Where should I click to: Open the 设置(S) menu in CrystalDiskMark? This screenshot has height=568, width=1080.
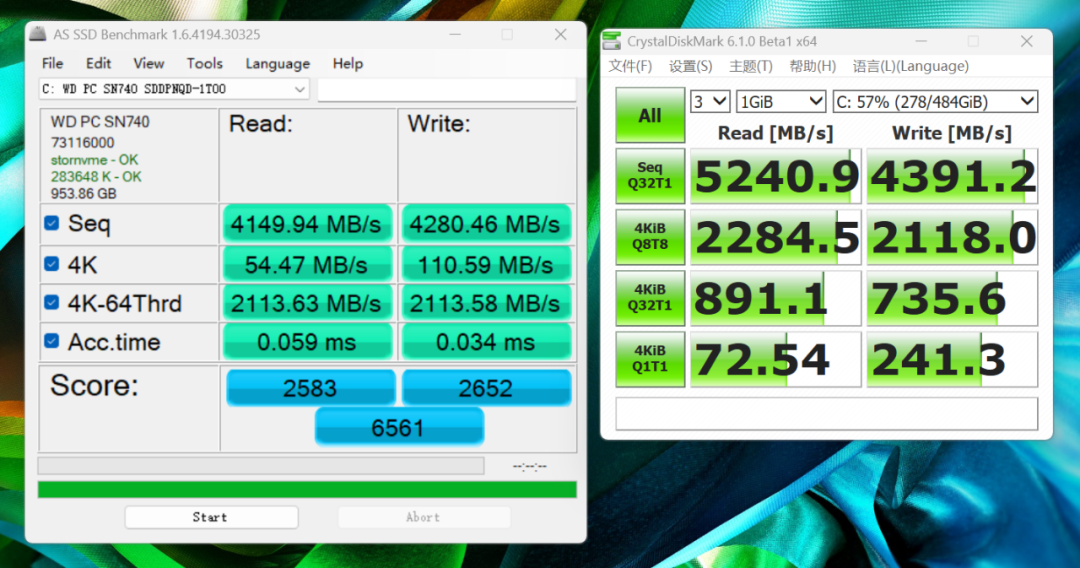click(x=690, y=66)
